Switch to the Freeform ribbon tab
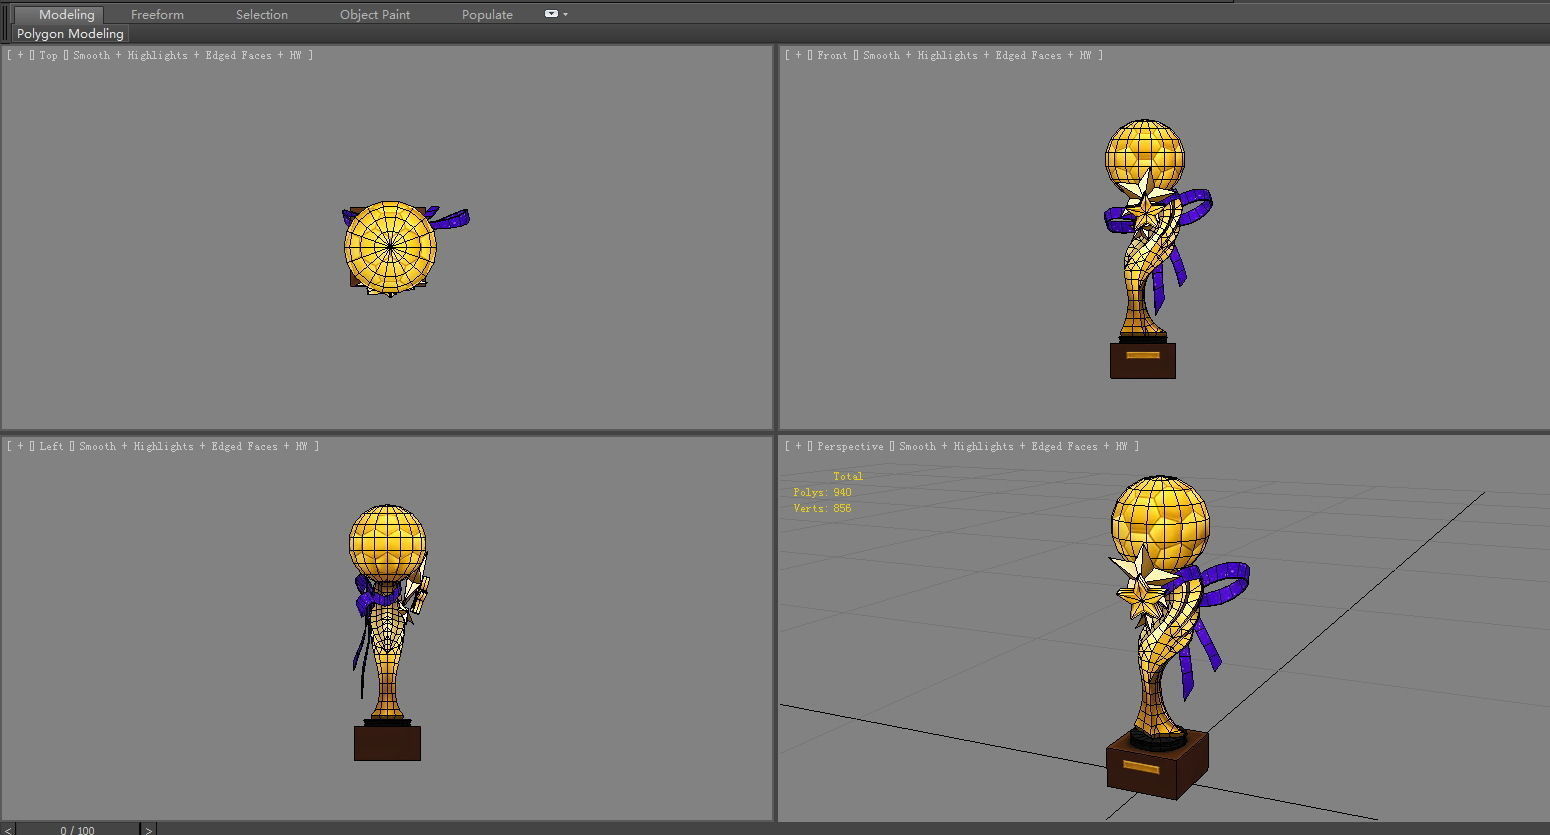This screenshot has height=835, width=1550. 157,15
